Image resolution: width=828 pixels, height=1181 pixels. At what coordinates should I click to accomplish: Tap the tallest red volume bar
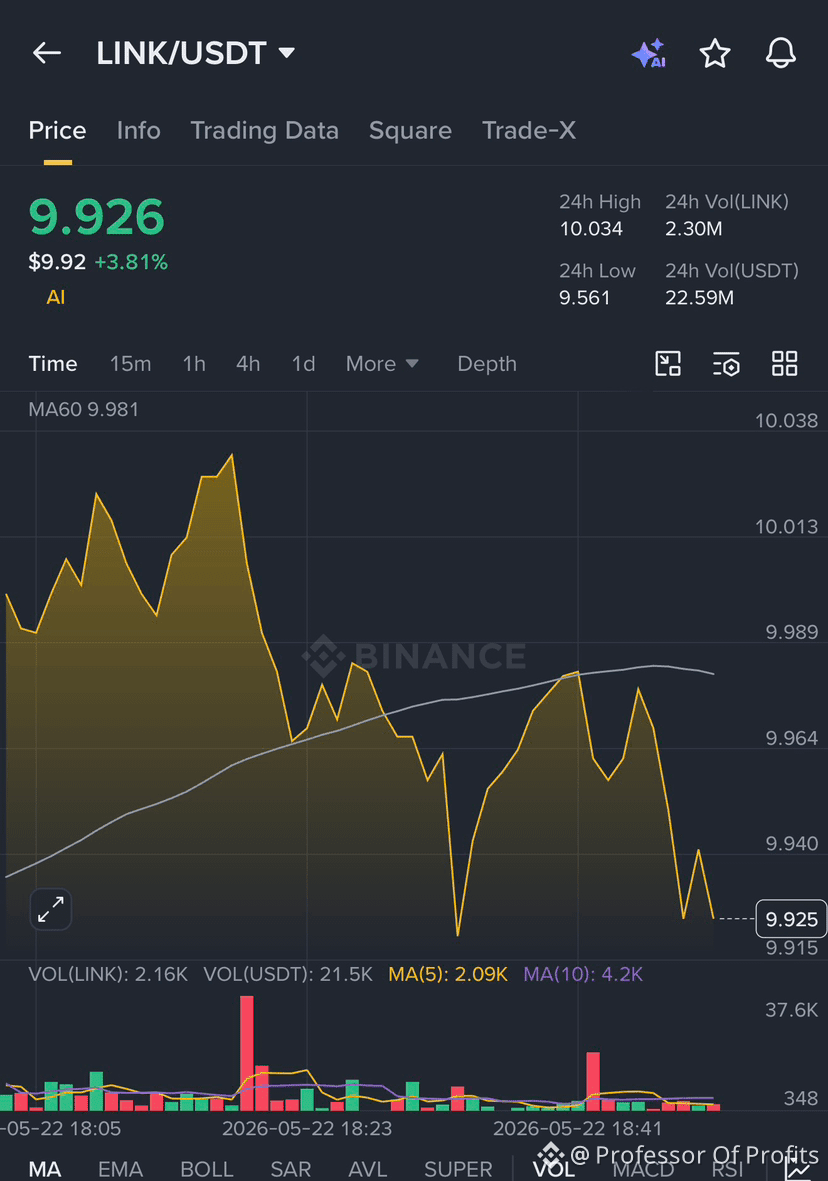247,1053
